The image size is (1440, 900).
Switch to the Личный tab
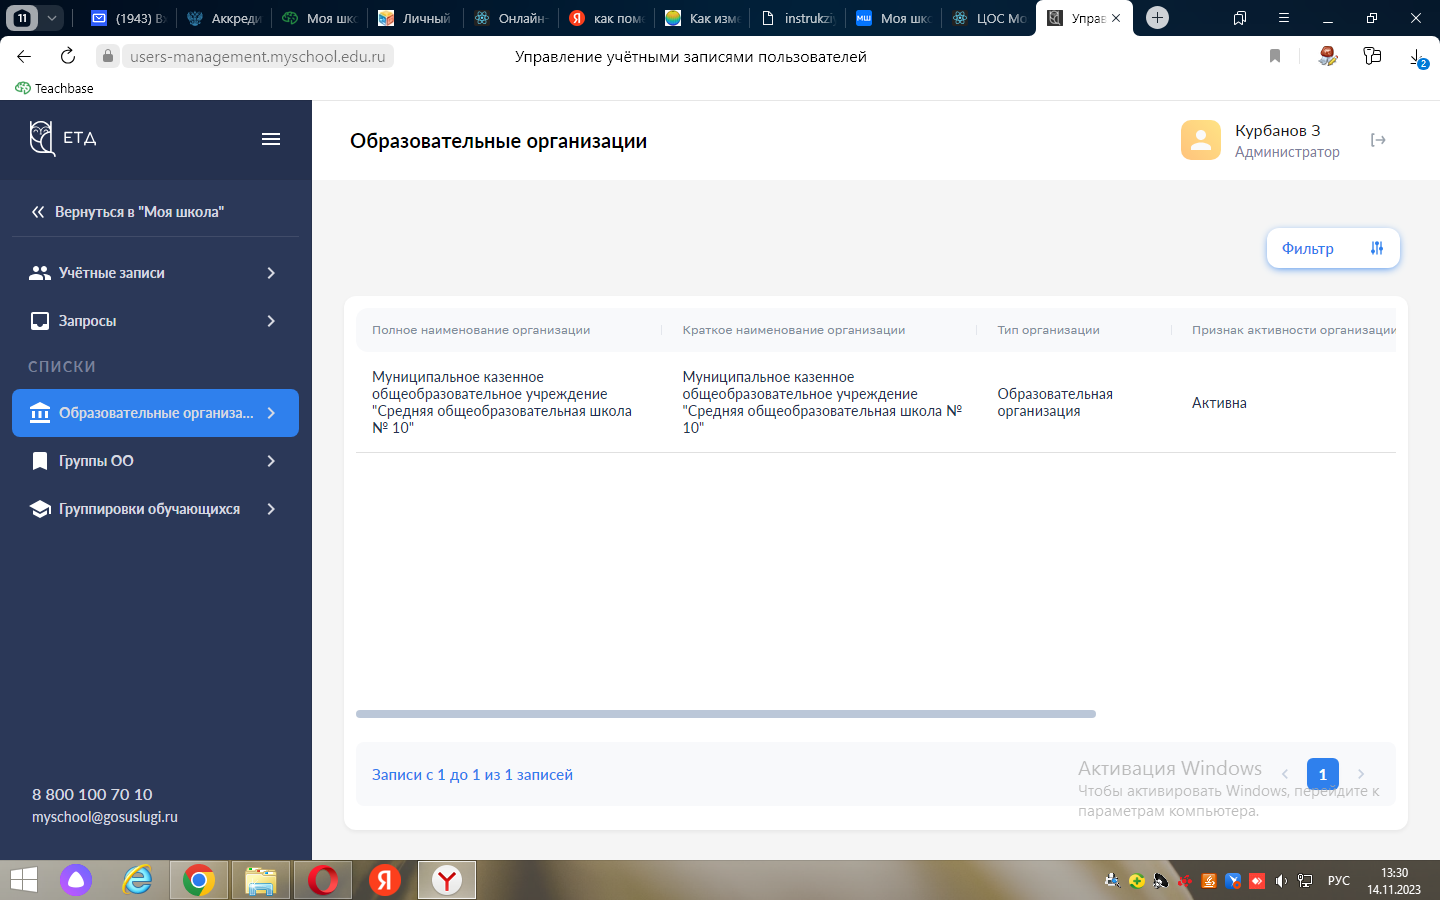pos(416,18)
